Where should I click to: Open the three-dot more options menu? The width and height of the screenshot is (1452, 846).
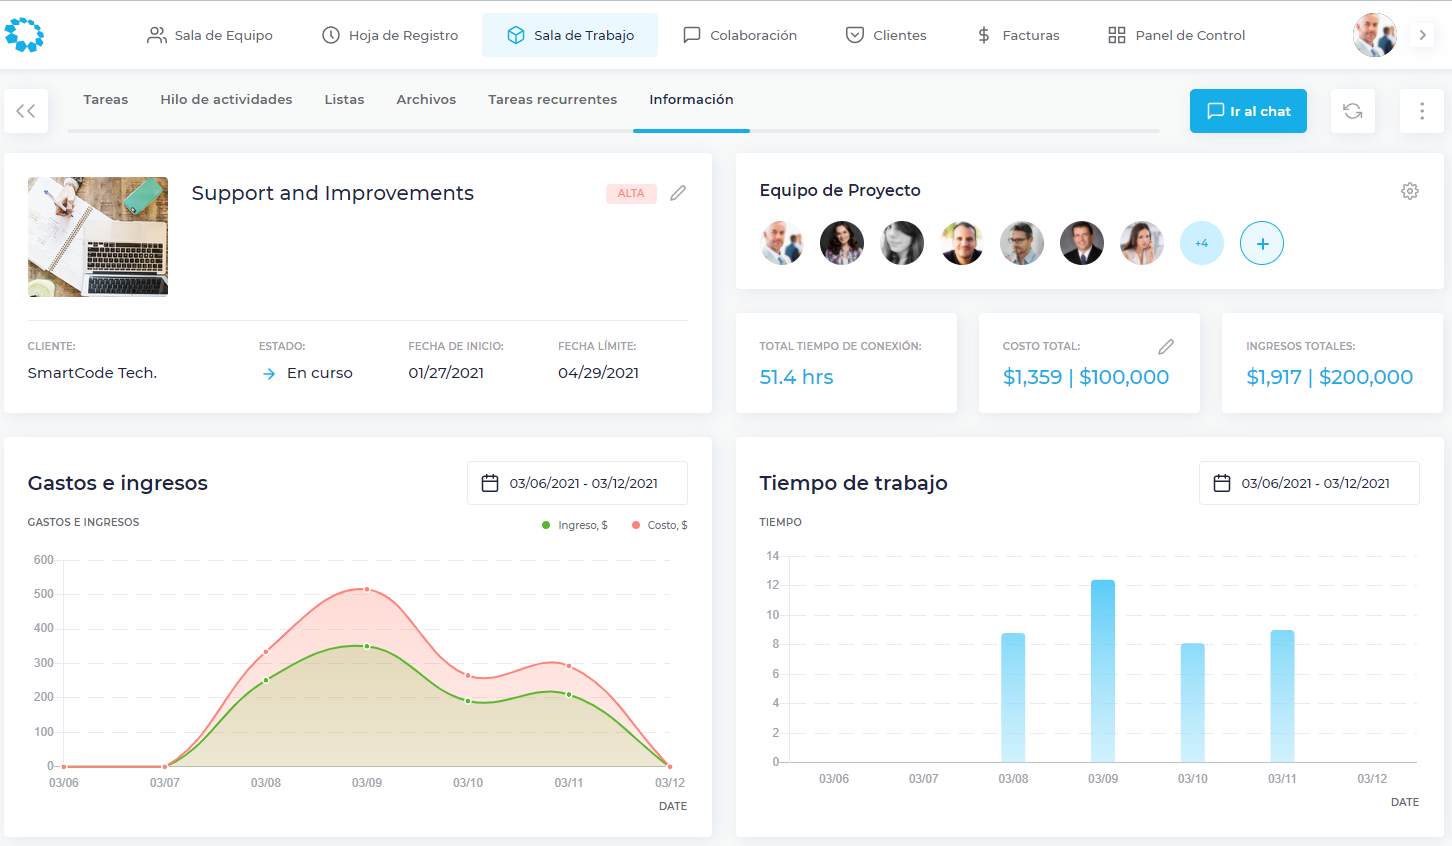1421,111
